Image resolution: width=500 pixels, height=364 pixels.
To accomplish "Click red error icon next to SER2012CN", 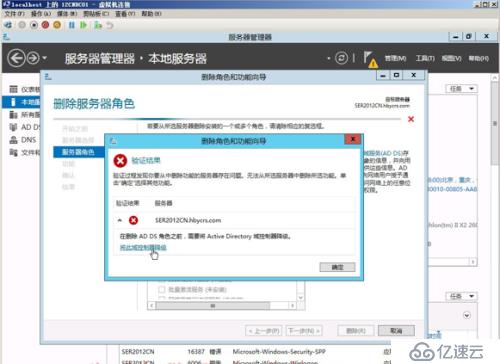I will [133, 220].
